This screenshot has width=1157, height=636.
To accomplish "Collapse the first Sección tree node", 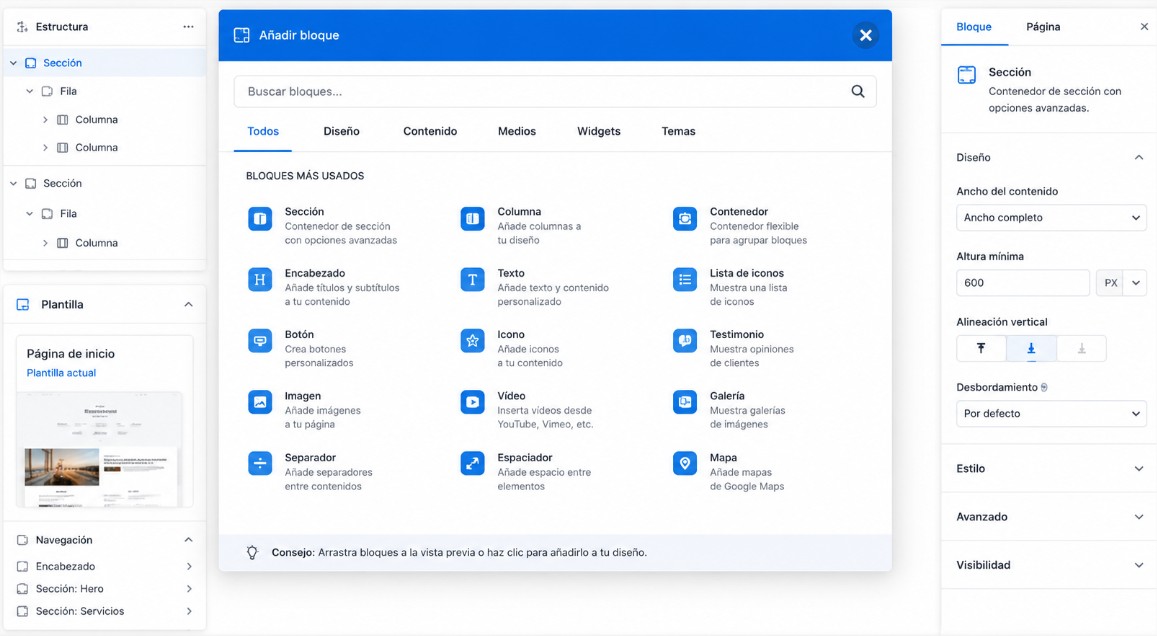I will coord(13,63).
